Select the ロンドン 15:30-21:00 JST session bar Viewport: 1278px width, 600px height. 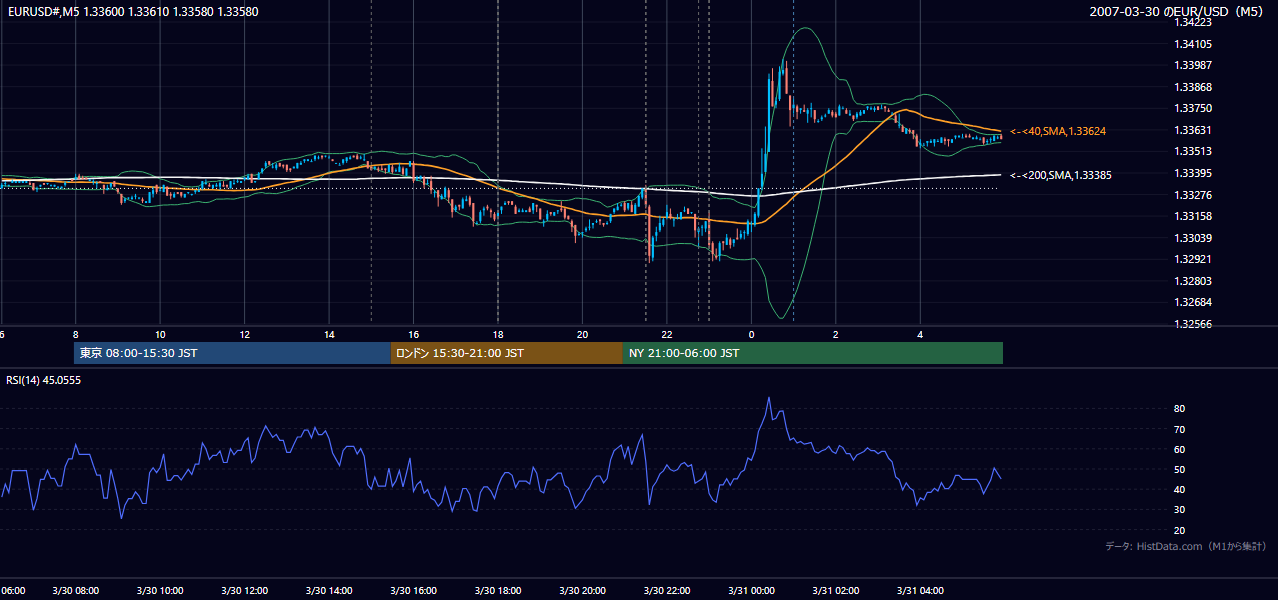coord(506,353)
